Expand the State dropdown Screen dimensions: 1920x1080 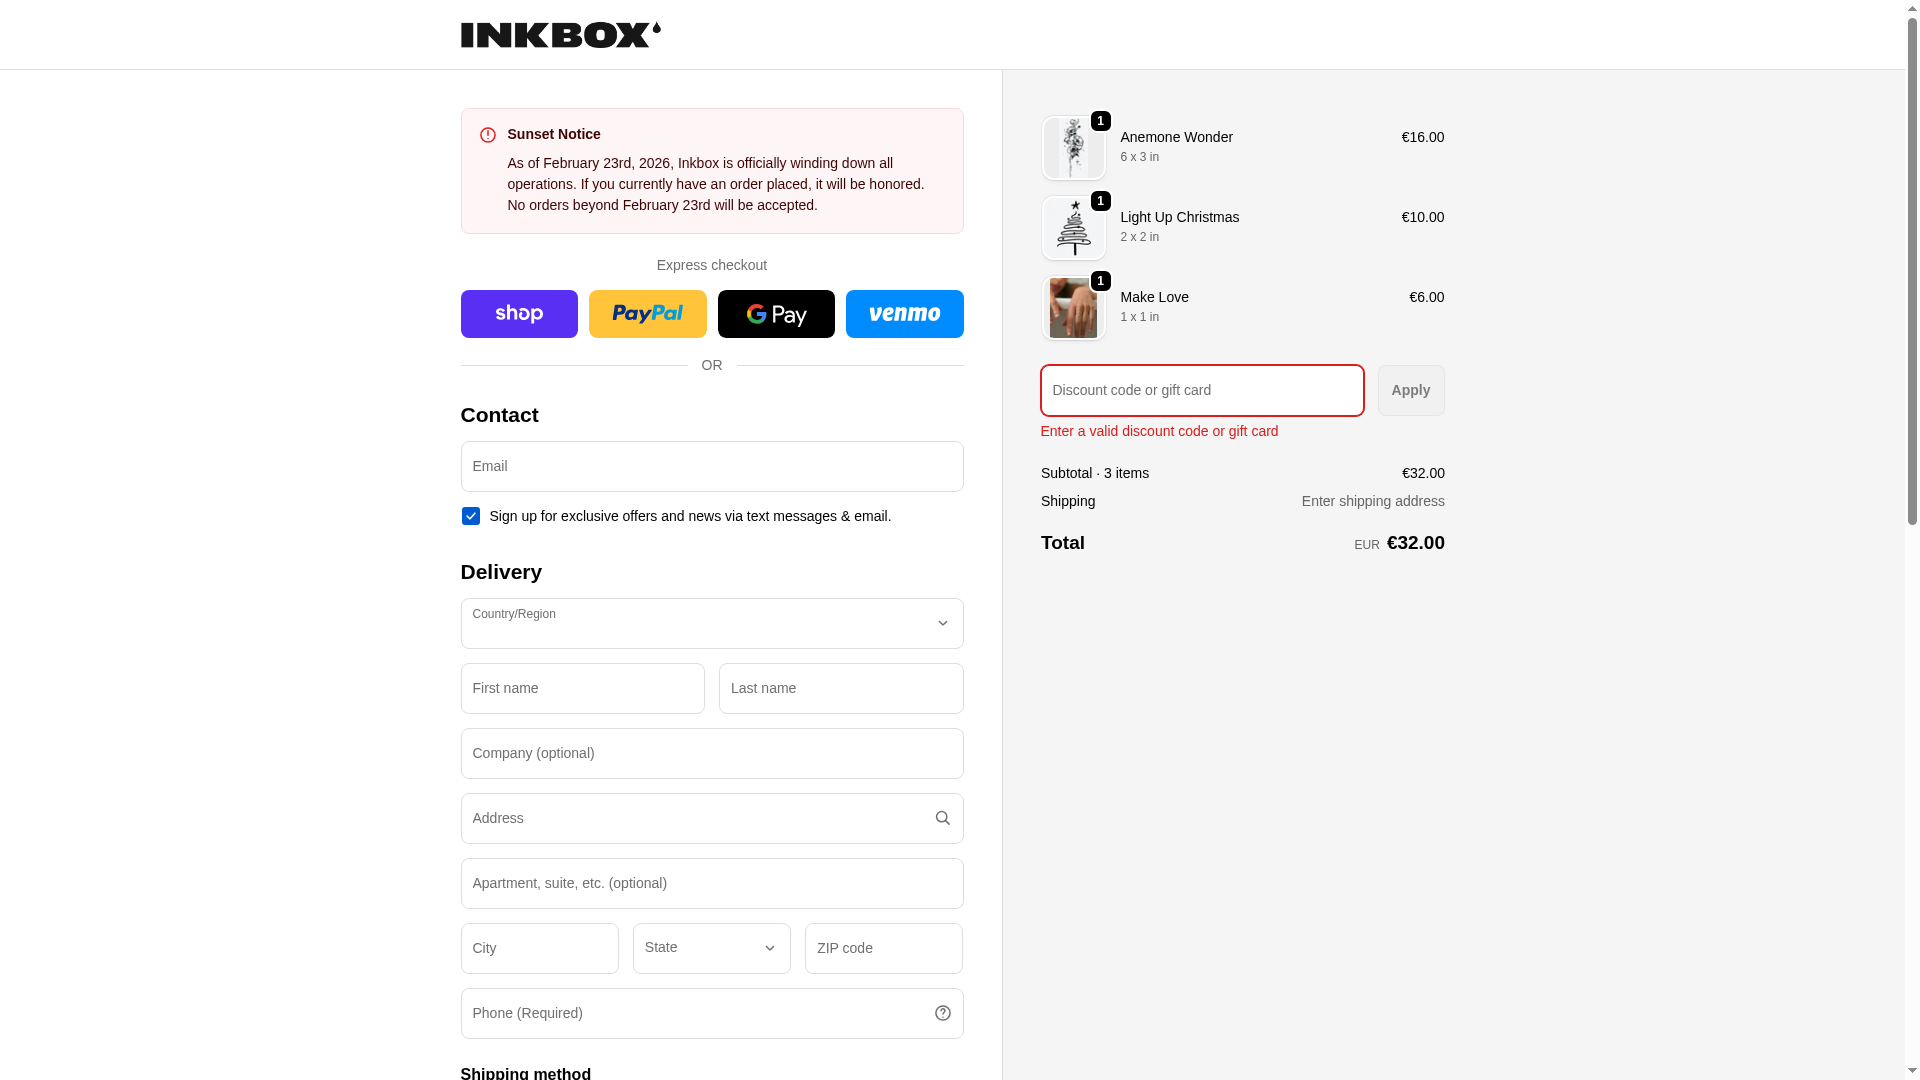tap(711, 948)
